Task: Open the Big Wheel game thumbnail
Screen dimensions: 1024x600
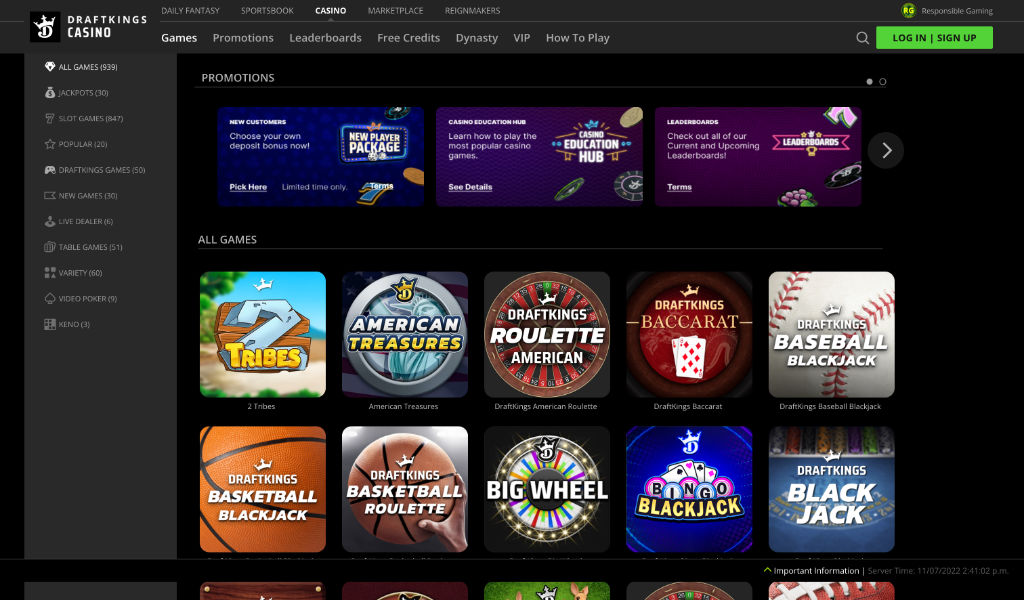Action: click(547, 489)
